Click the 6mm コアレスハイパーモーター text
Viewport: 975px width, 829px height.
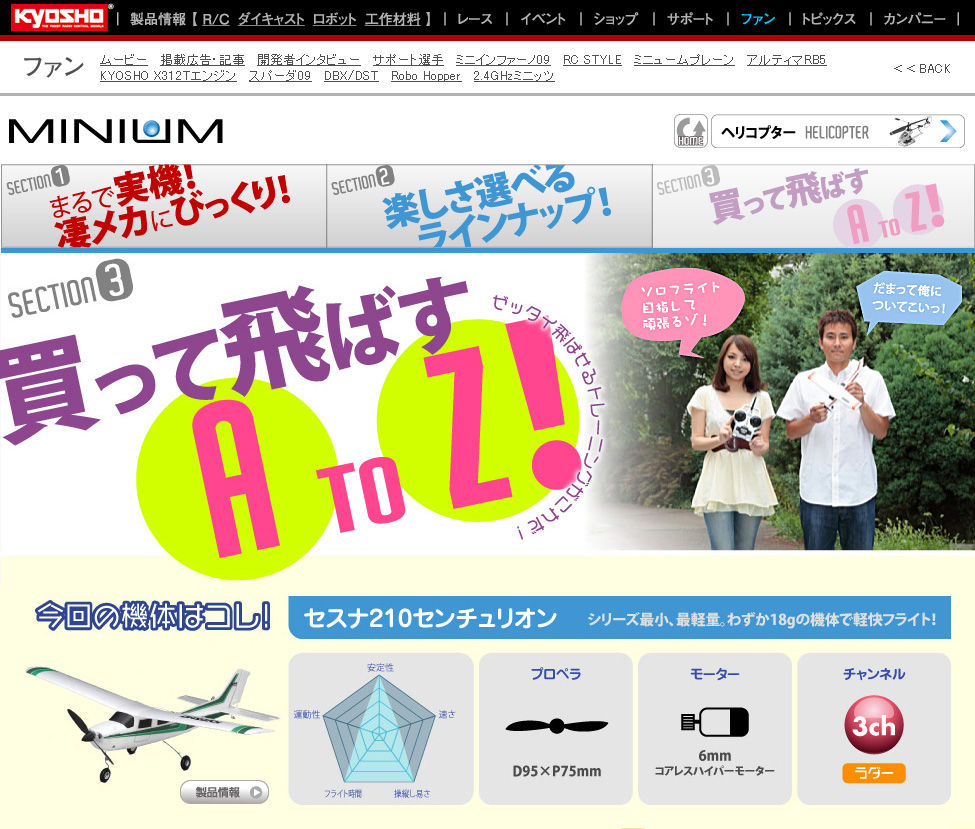(x=714, y=763)
